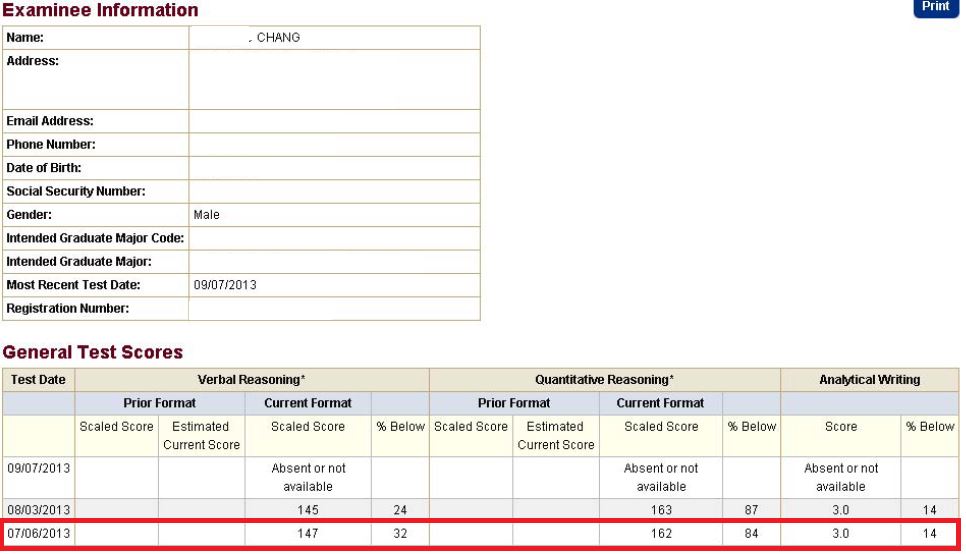
Task: Click quantitative 'Absent or not available' cell
Action: (661, 478)
